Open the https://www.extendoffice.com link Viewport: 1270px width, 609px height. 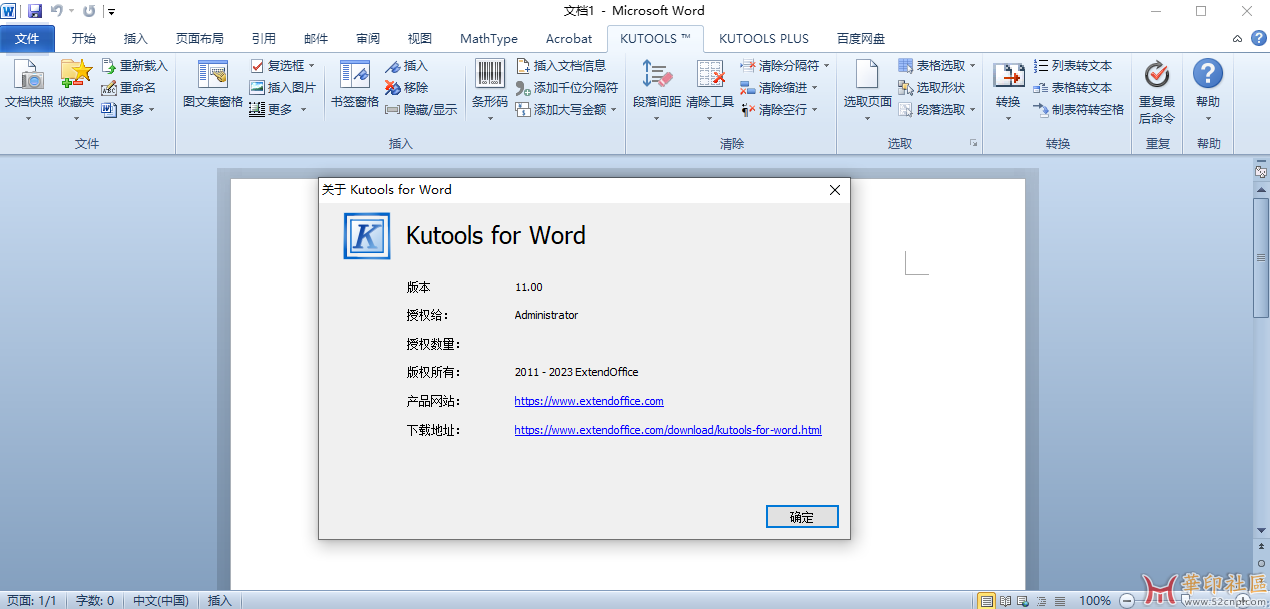[589, 401]
